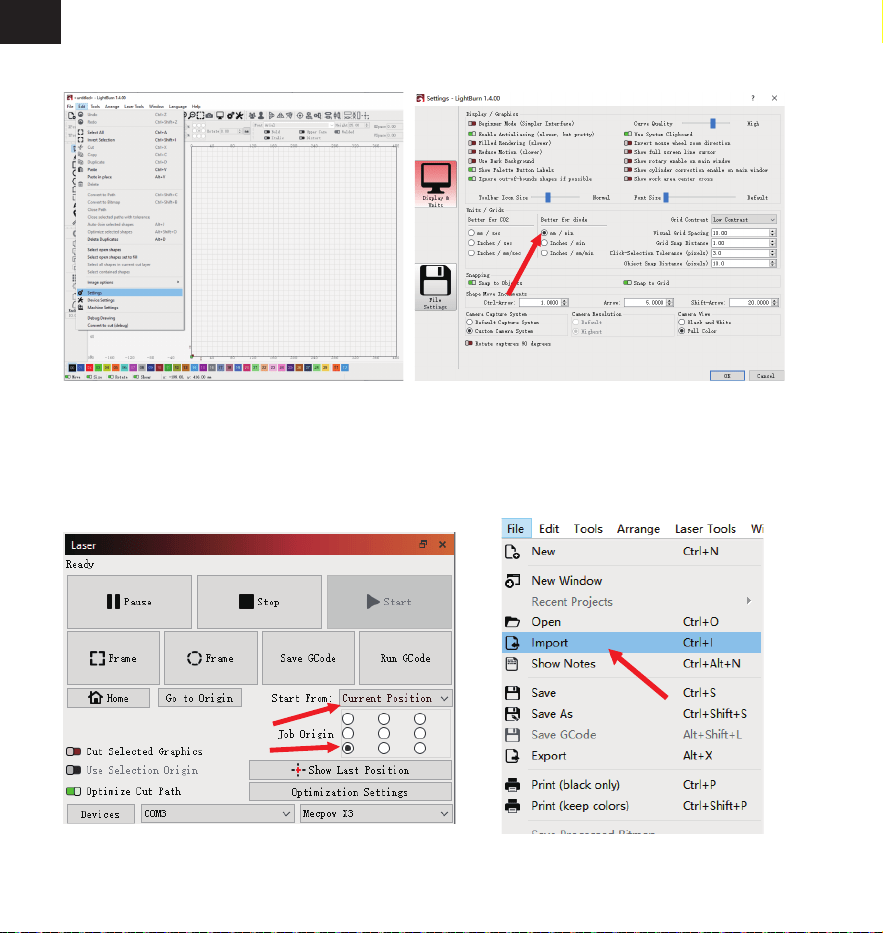The width and height of the screenshot is (883, 933).
Task: Undock the Laser panel
Action: pos(422,544)
